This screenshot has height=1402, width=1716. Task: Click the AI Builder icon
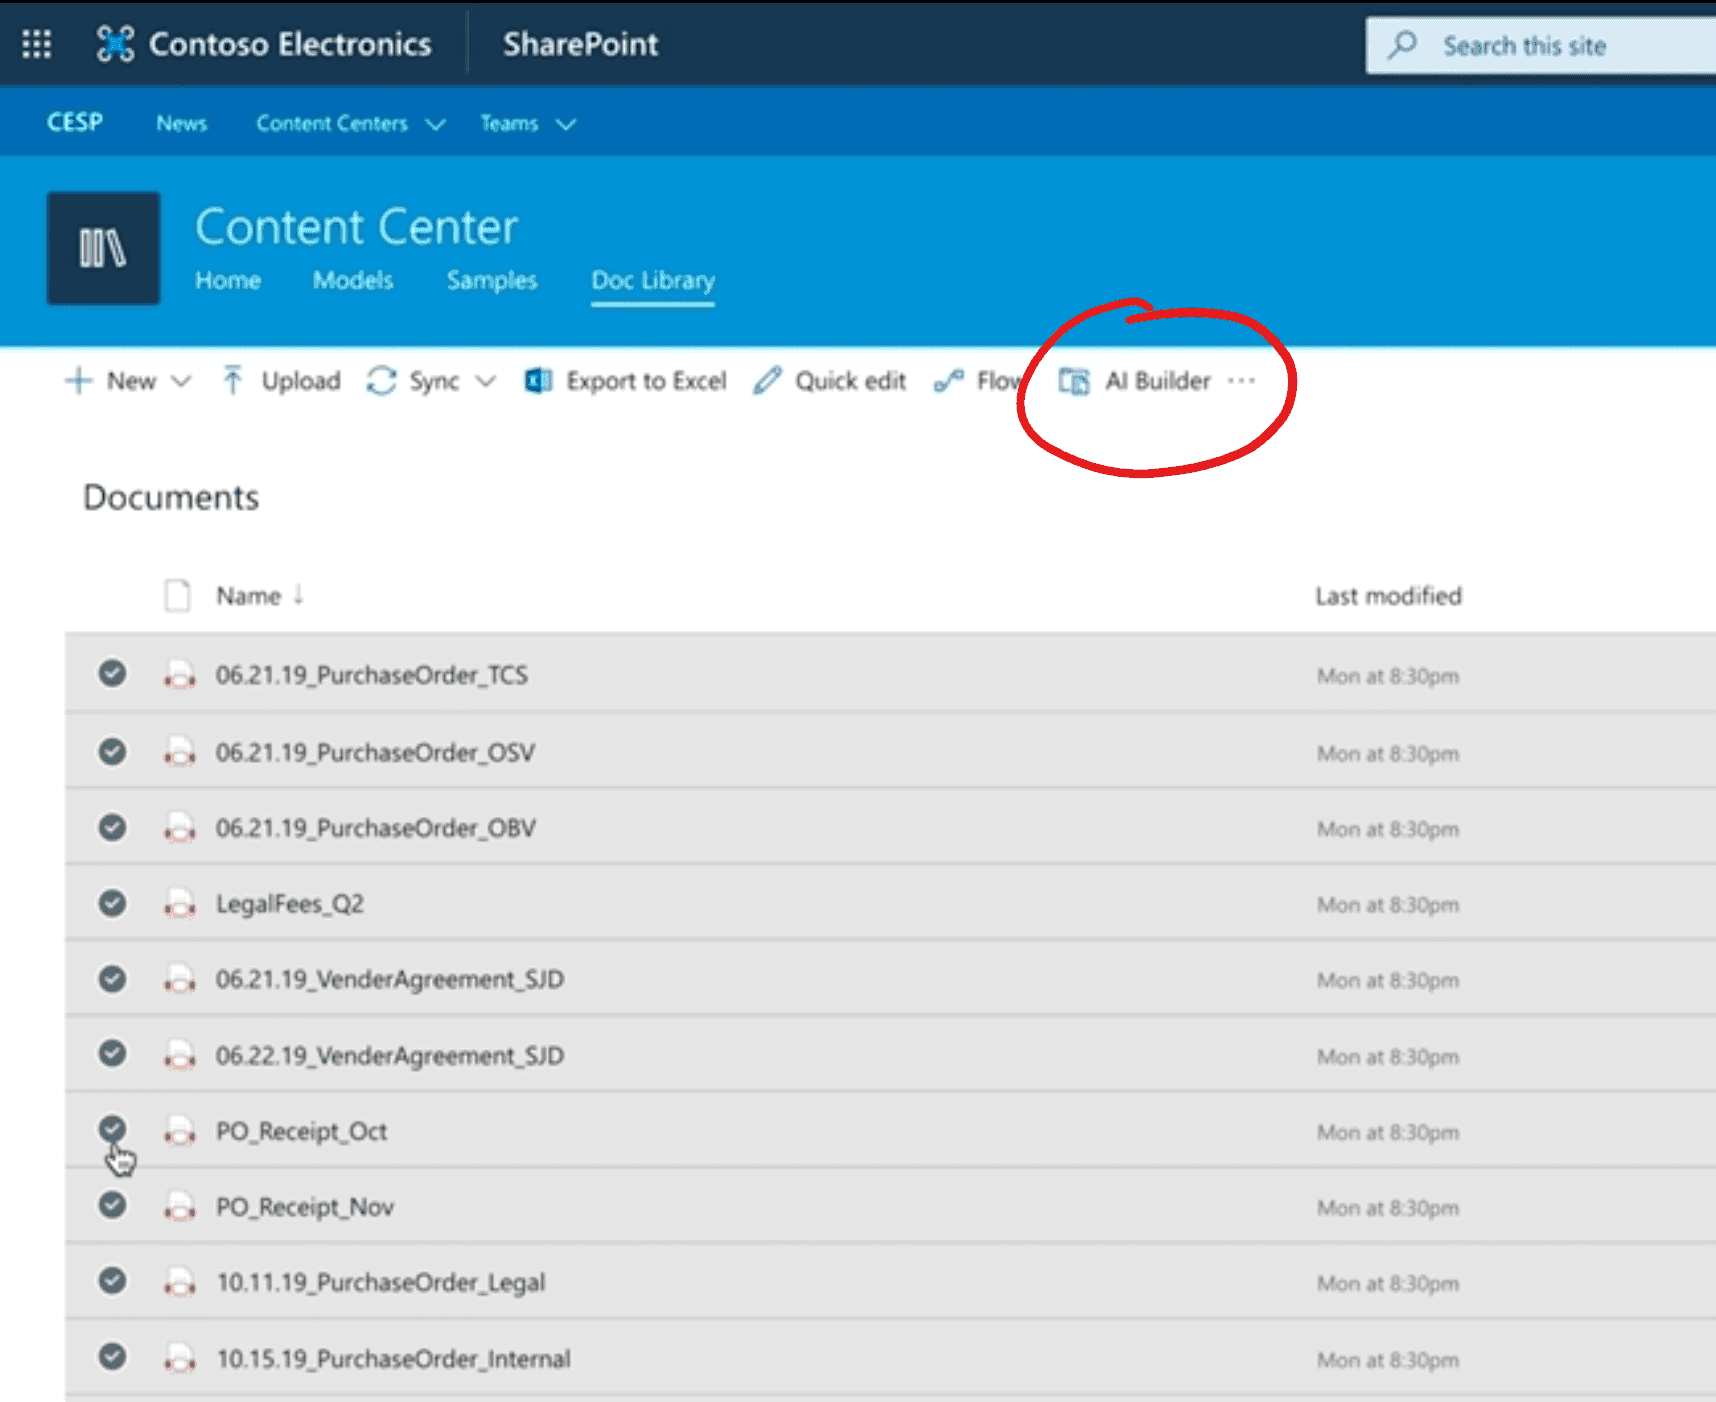pos(1074,381)
